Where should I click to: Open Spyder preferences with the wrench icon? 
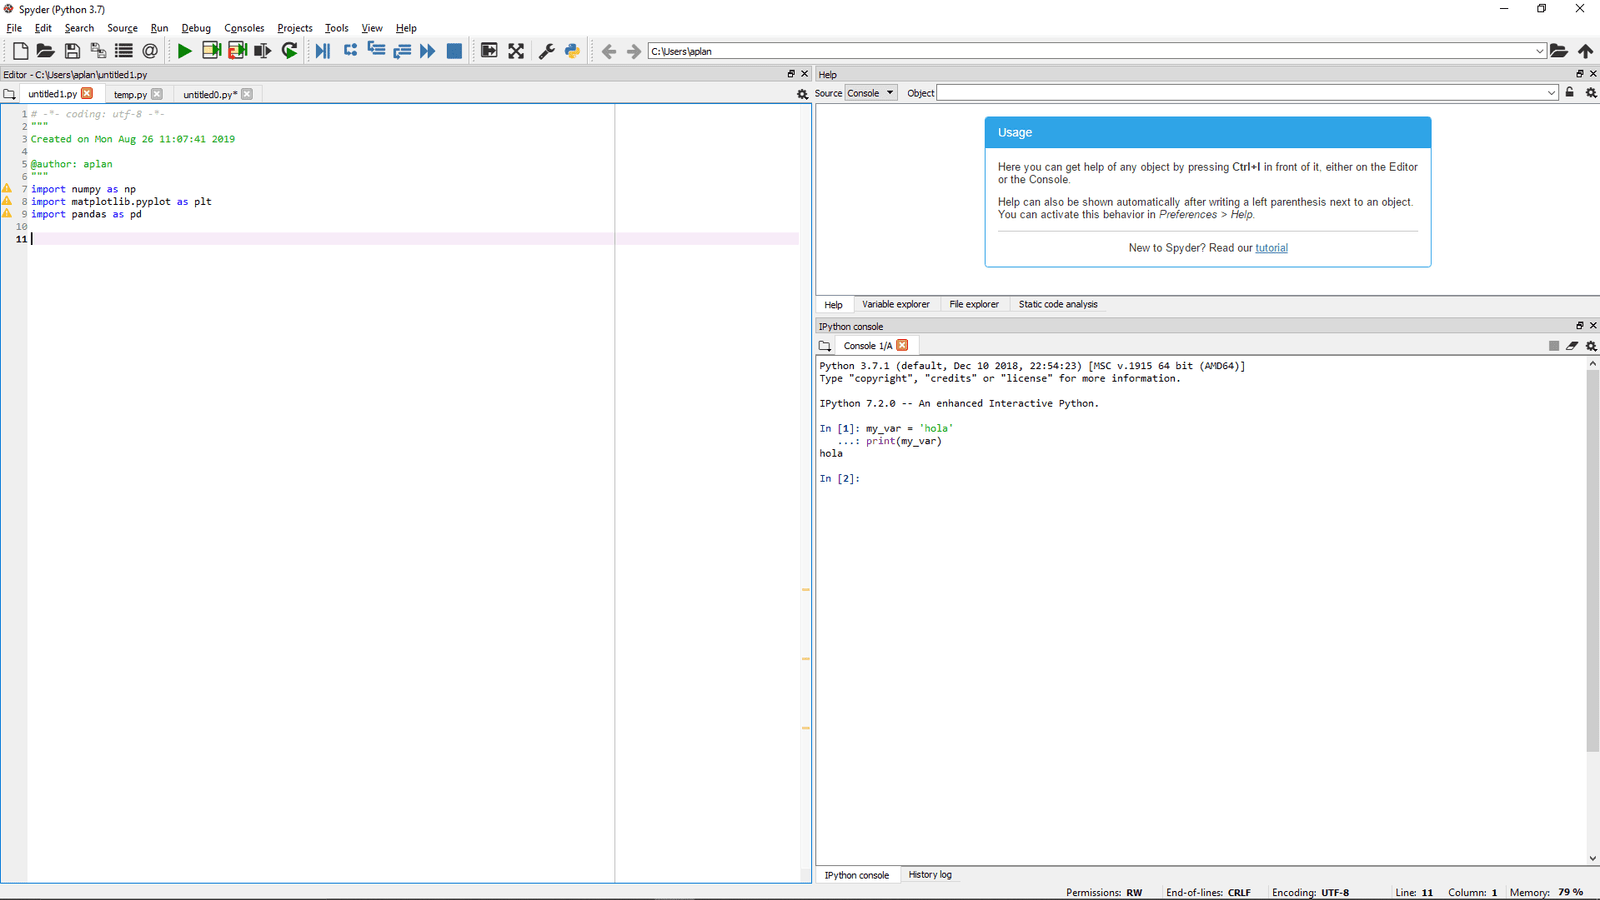[x=546, y=51]
